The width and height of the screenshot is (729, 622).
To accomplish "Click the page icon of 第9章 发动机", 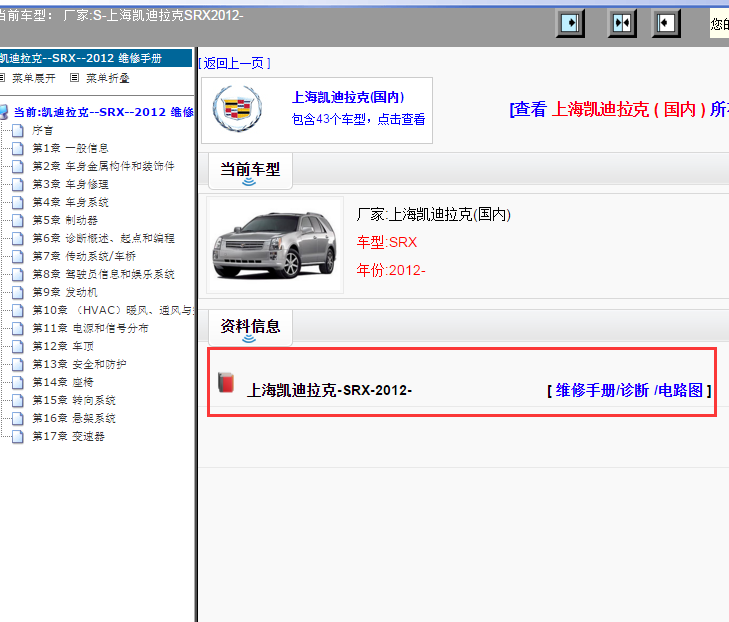I will click(18, 292).
